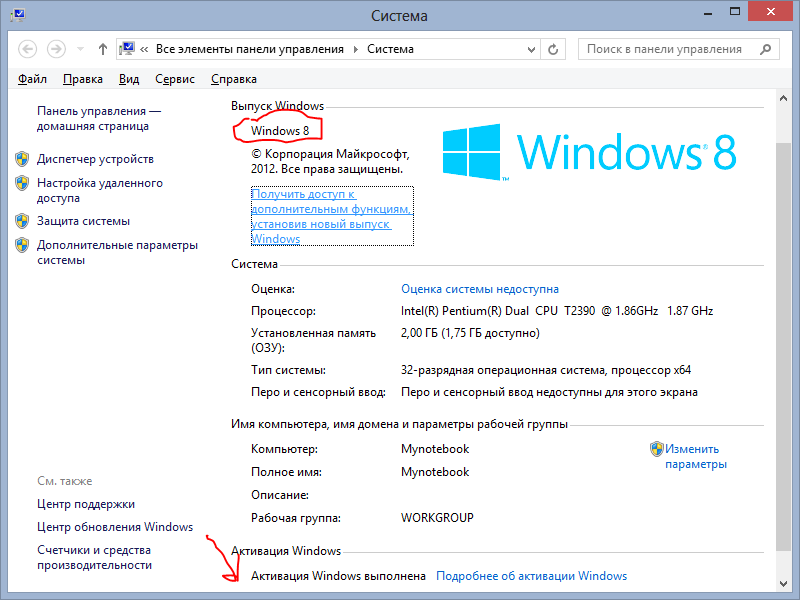Open Подробнее об активации Windows link

(532, 576)
